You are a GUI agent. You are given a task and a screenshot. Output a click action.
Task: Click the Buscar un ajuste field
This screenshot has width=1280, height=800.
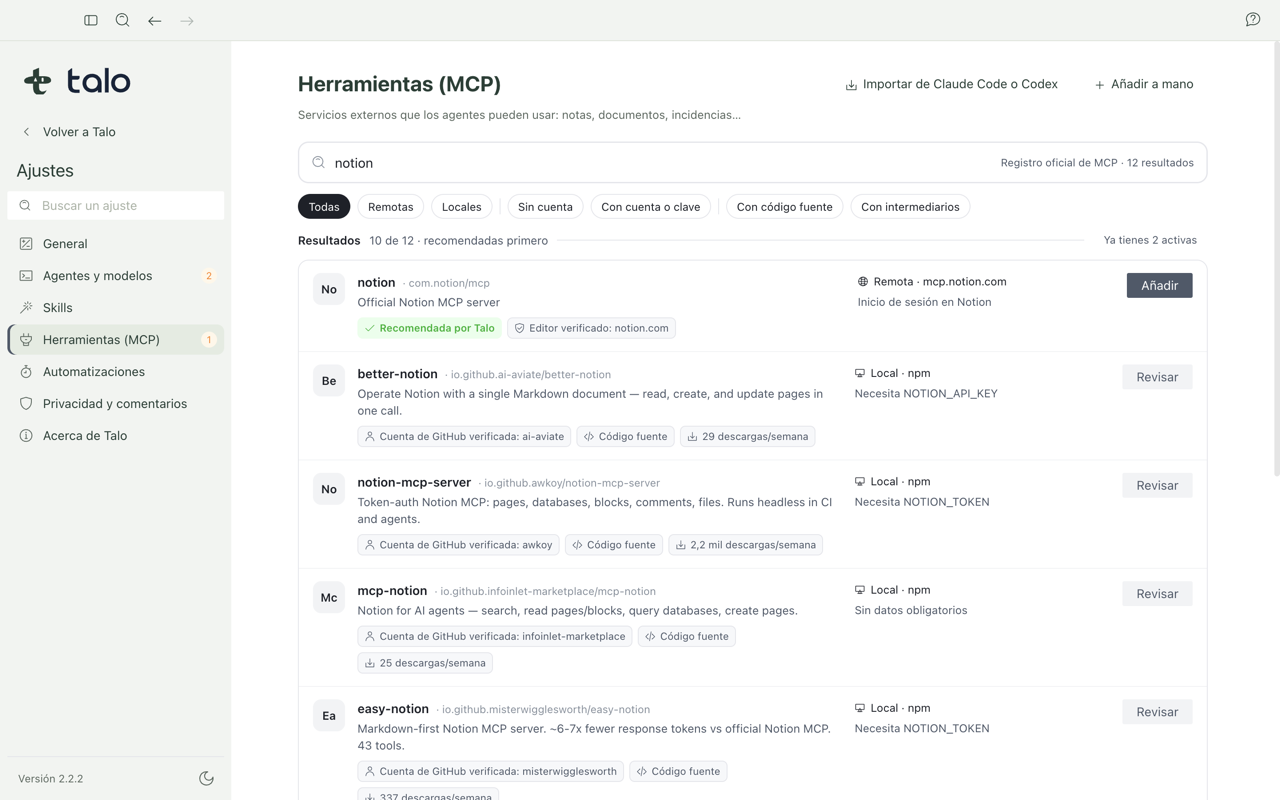116,206
